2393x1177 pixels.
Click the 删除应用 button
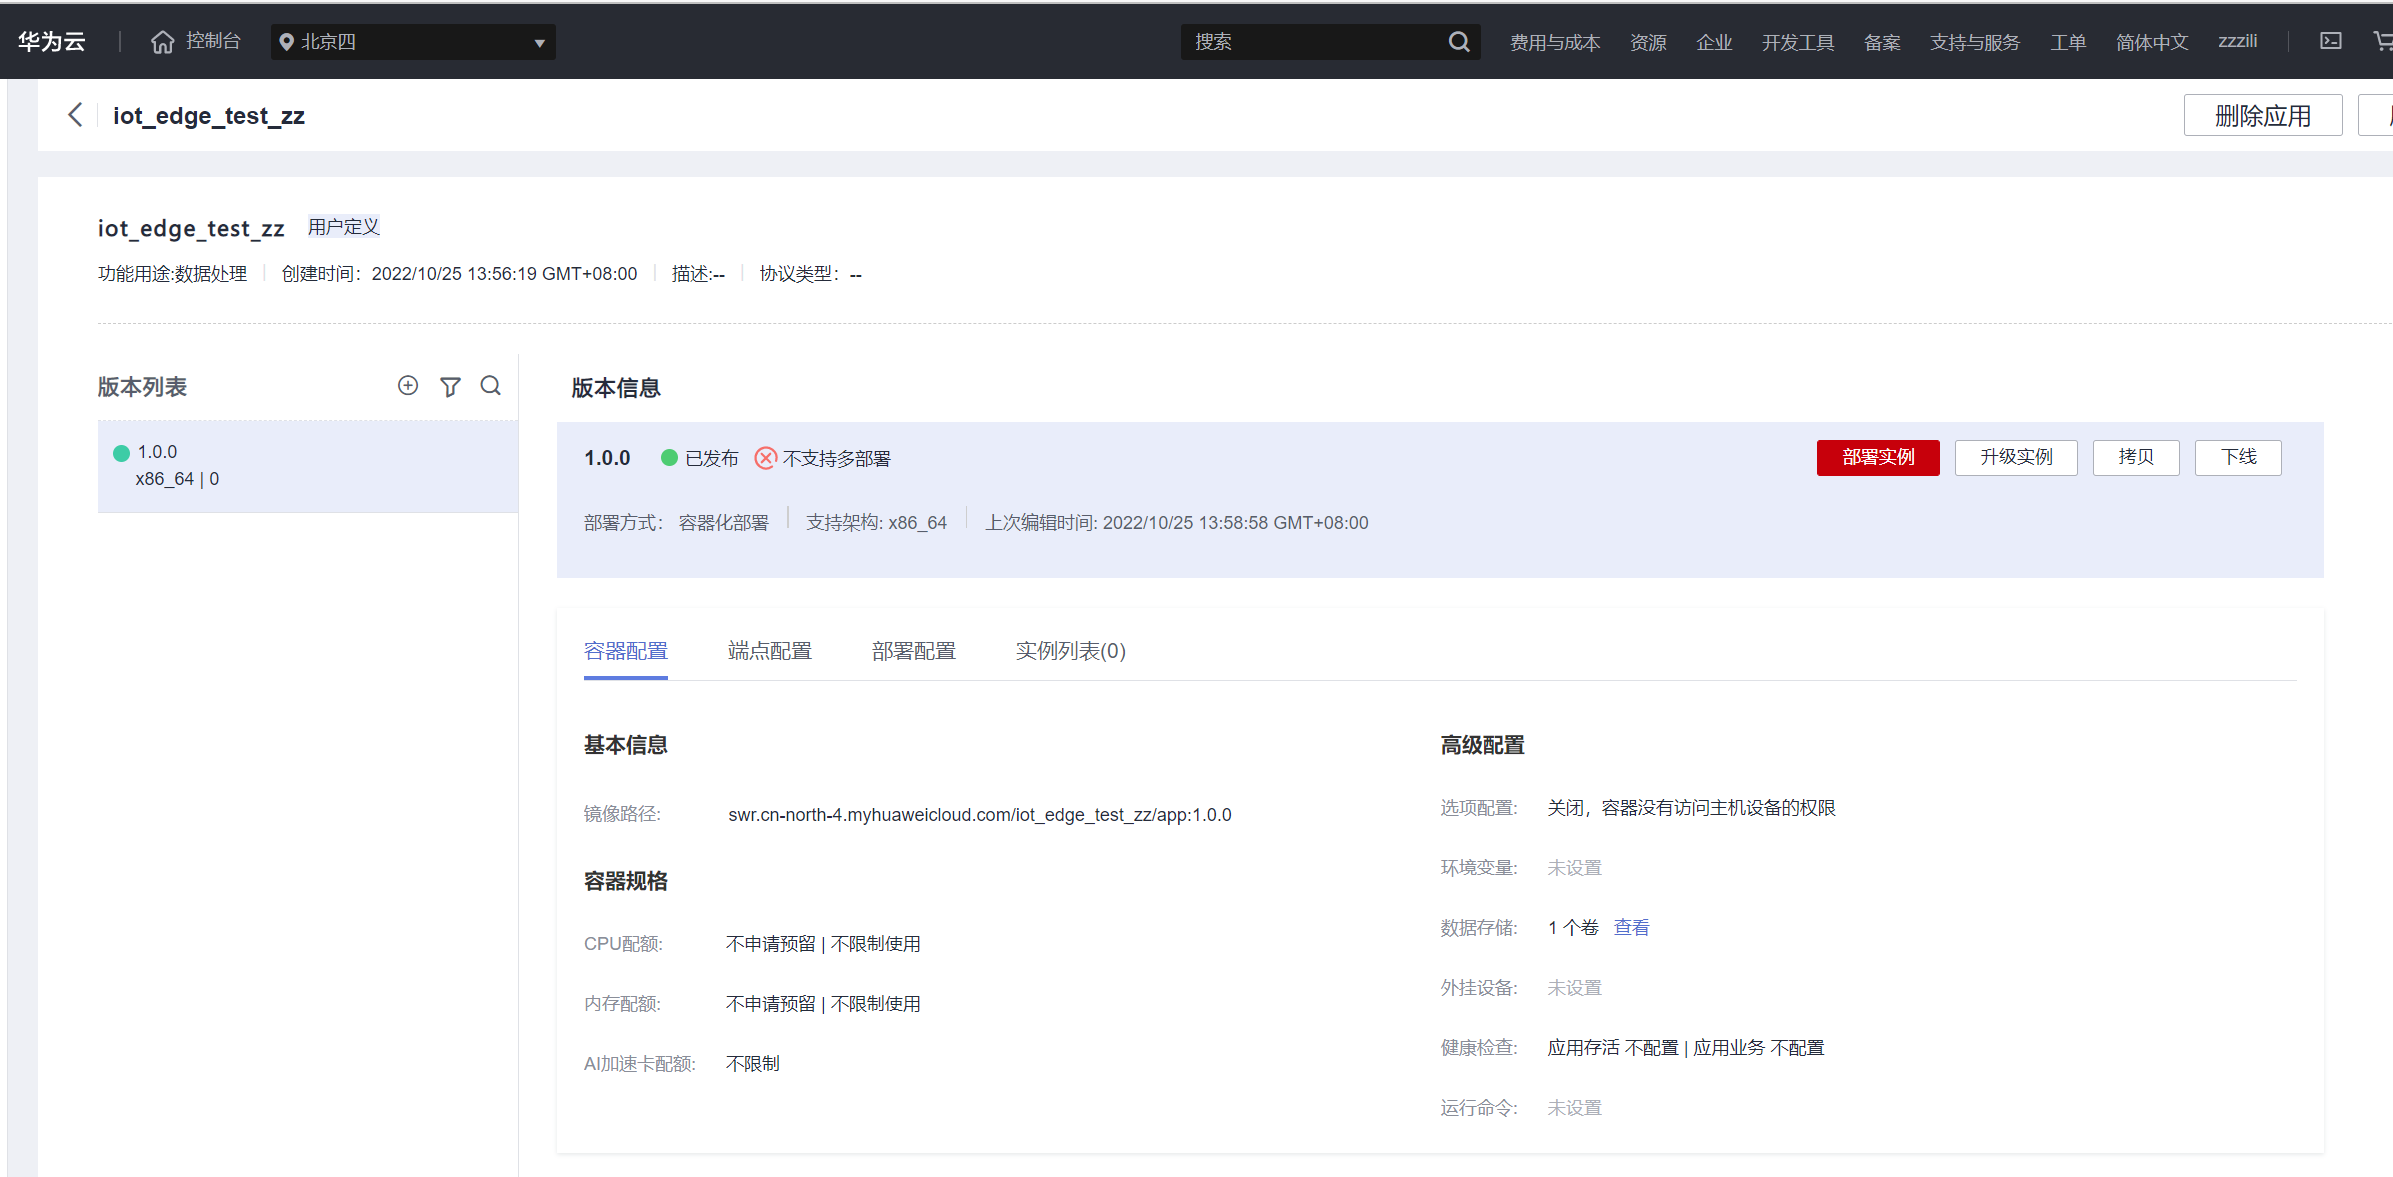(2262, 116)
